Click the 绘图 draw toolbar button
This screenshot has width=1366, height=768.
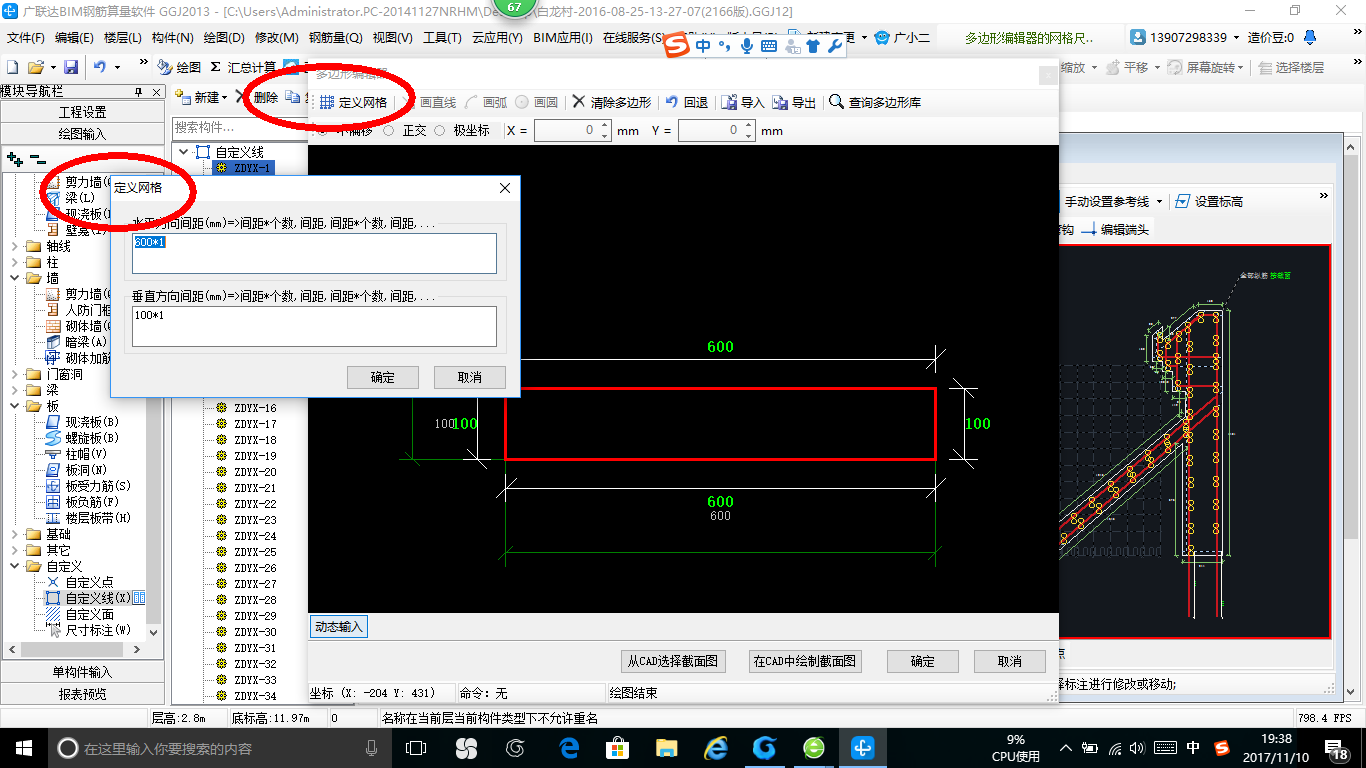(179, 67)
